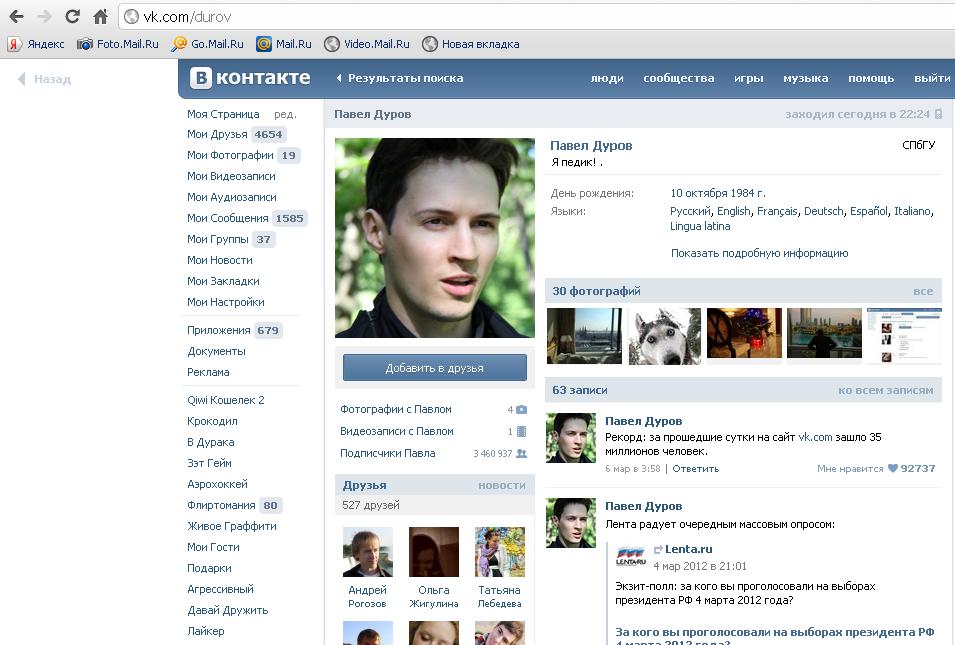Open the Video.Mail.Ru bookmark
Image resolution: width=955 pixels, height=645 pixels.
coord(367,44)
